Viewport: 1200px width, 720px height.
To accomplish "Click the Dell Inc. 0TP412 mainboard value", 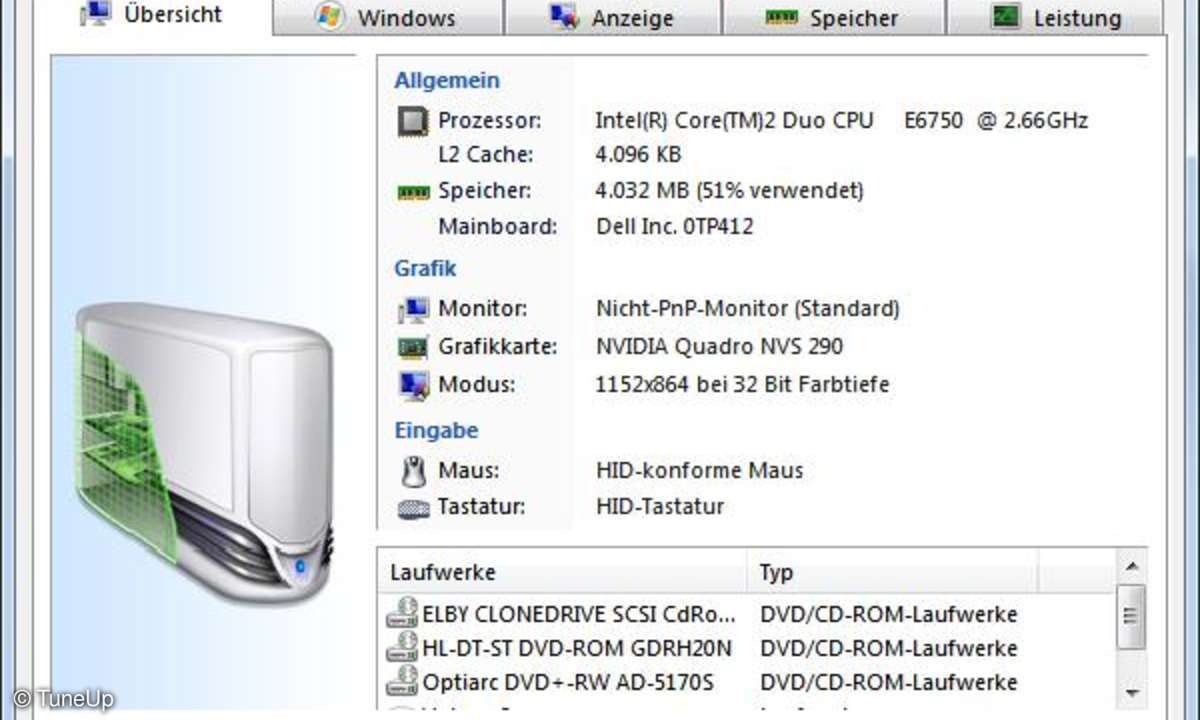I will [x=674, y=226].
